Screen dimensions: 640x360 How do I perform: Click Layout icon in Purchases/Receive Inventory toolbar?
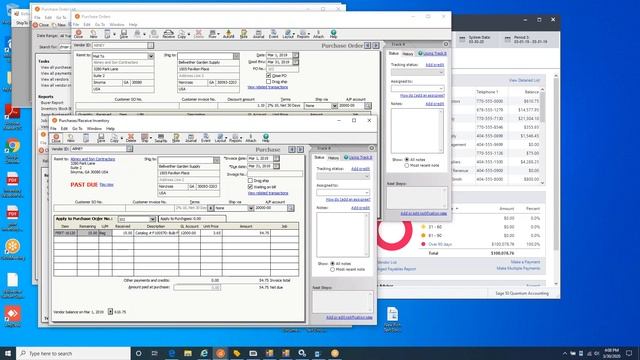[x=220, y=138]
